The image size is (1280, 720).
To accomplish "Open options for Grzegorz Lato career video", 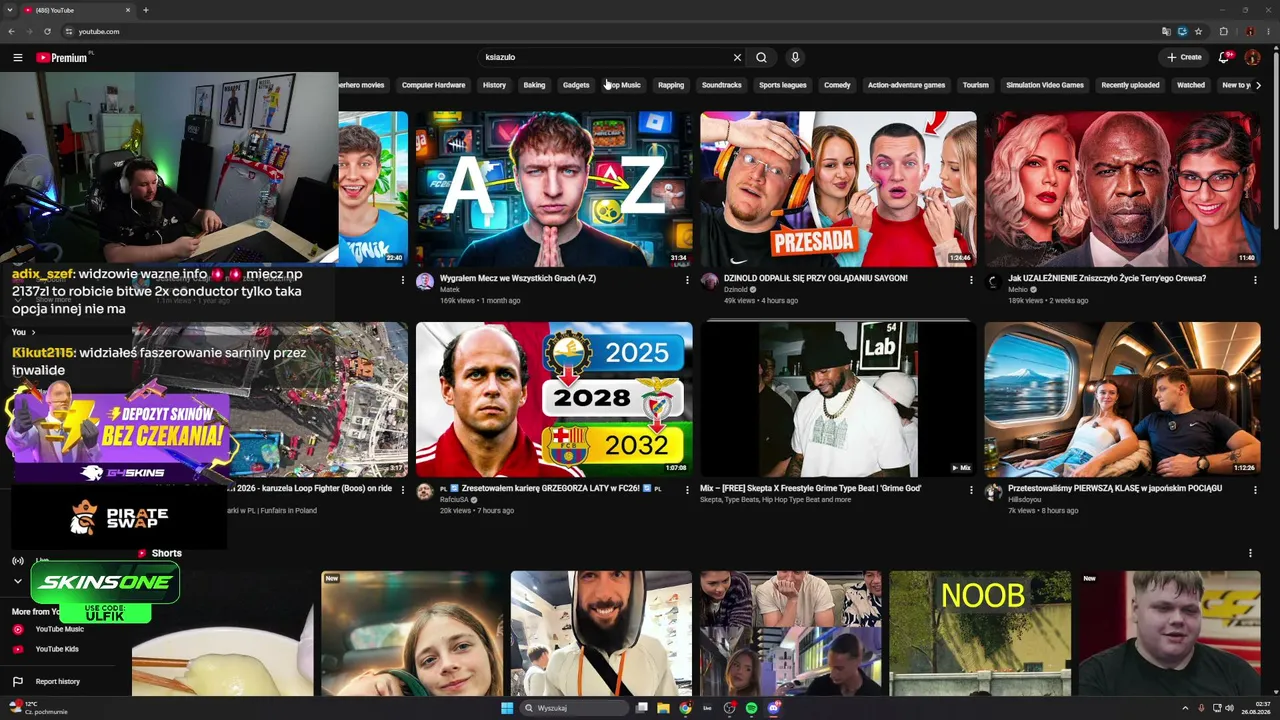I will [x=687, y=490].
